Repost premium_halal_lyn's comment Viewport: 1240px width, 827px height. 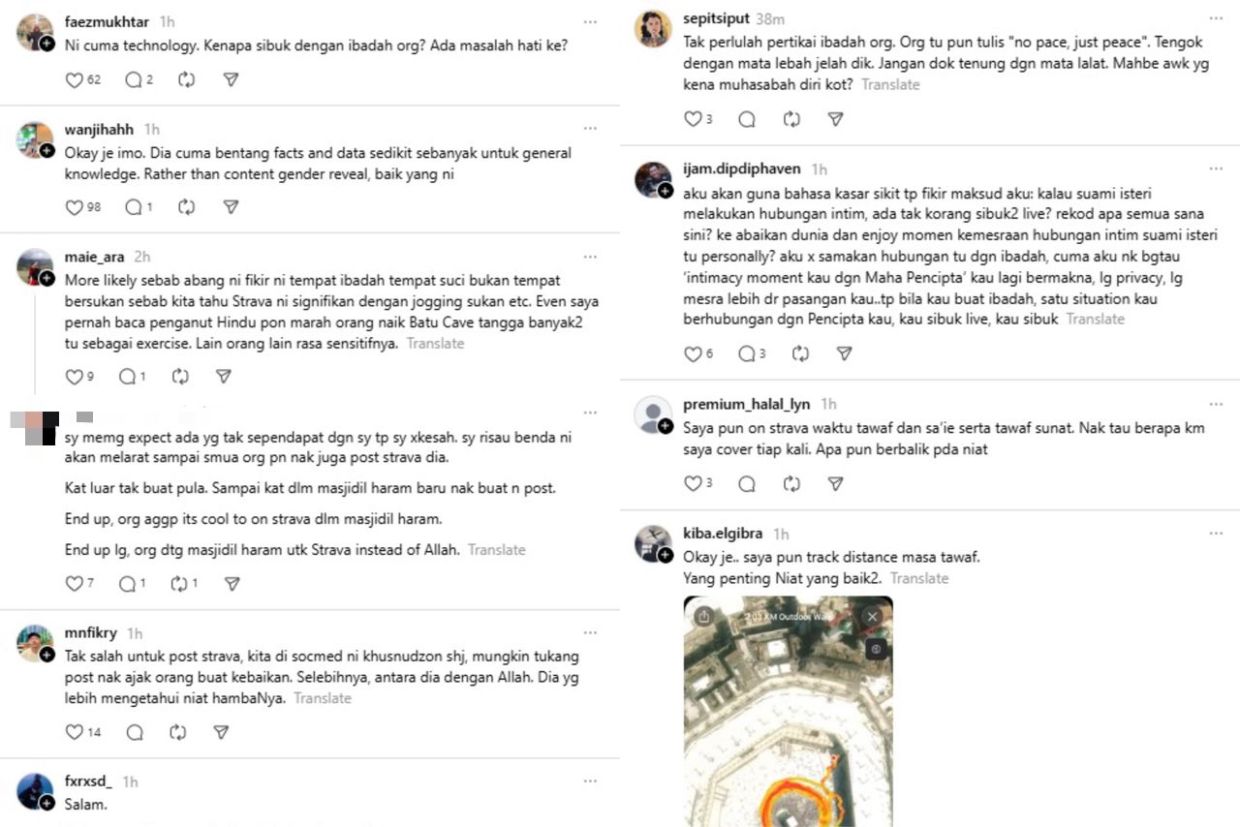point(792,484)
